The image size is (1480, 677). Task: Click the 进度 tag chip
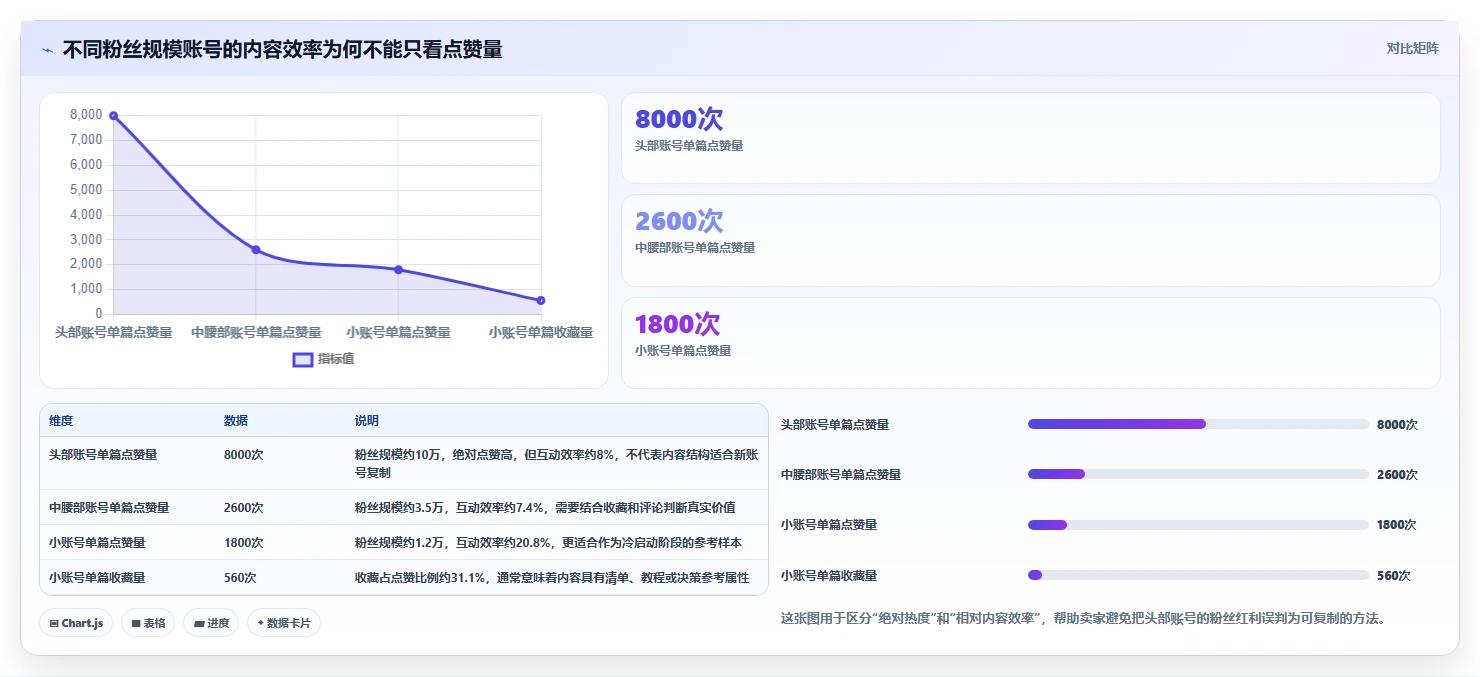point(211,623)
